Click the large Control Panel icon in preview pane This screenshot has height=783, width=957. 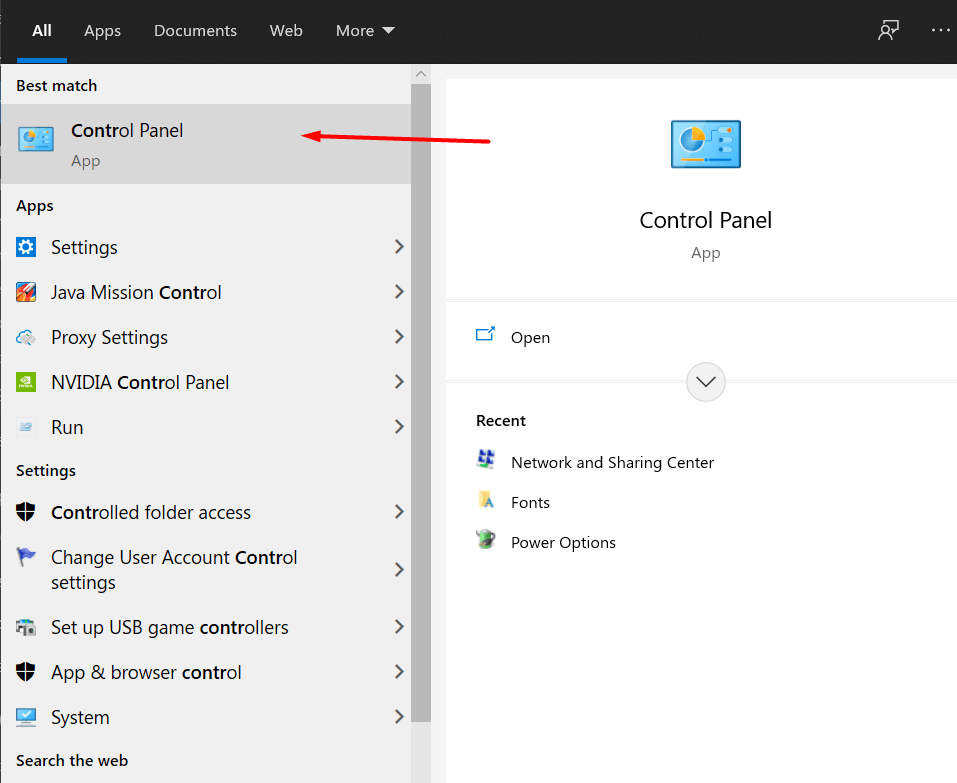[705, 144]
